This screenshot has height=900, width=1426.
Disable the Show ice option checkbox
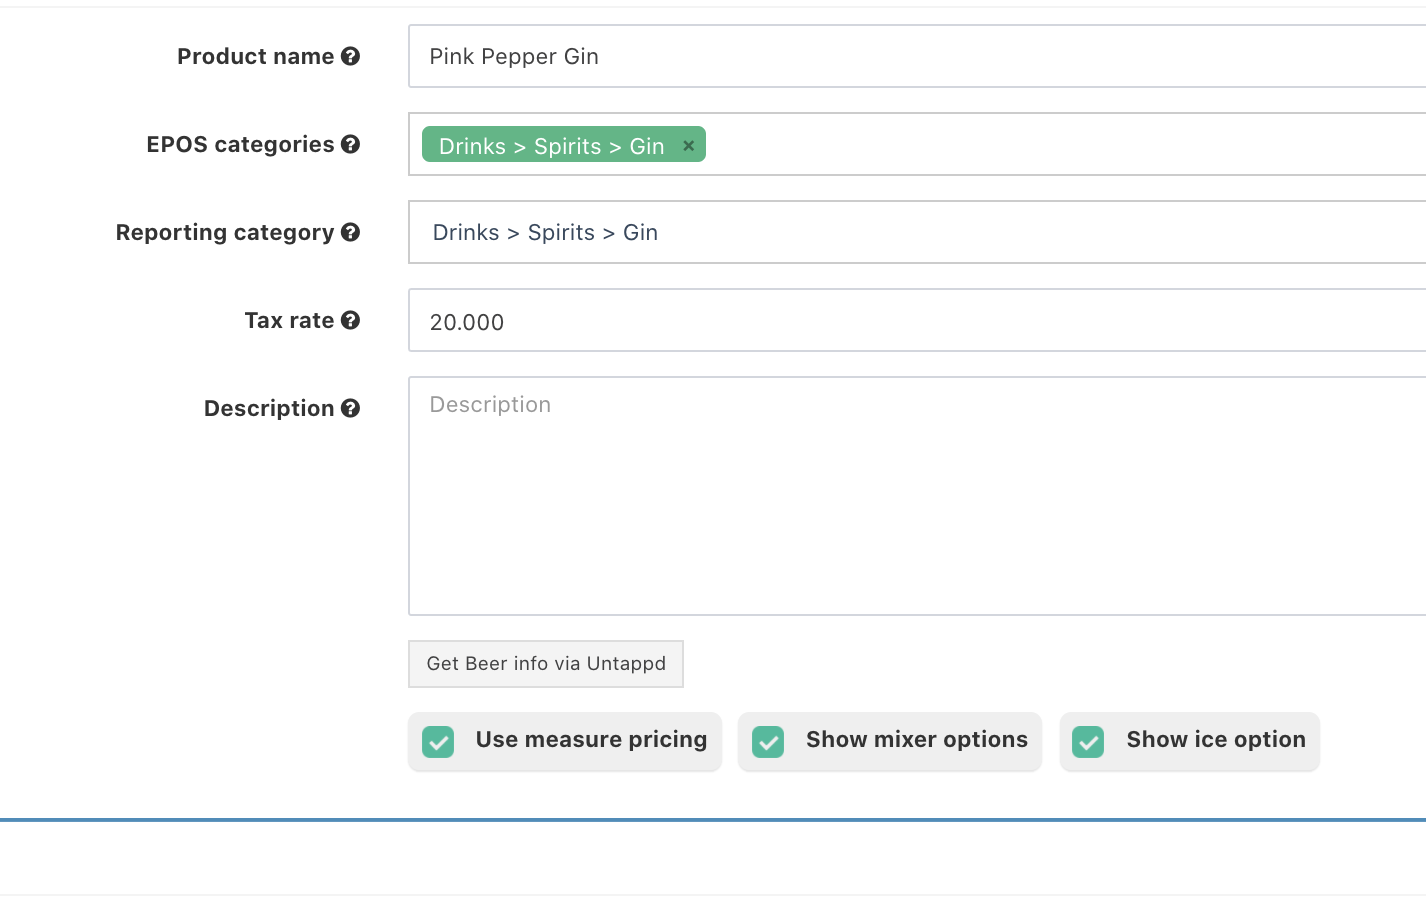1088,741
